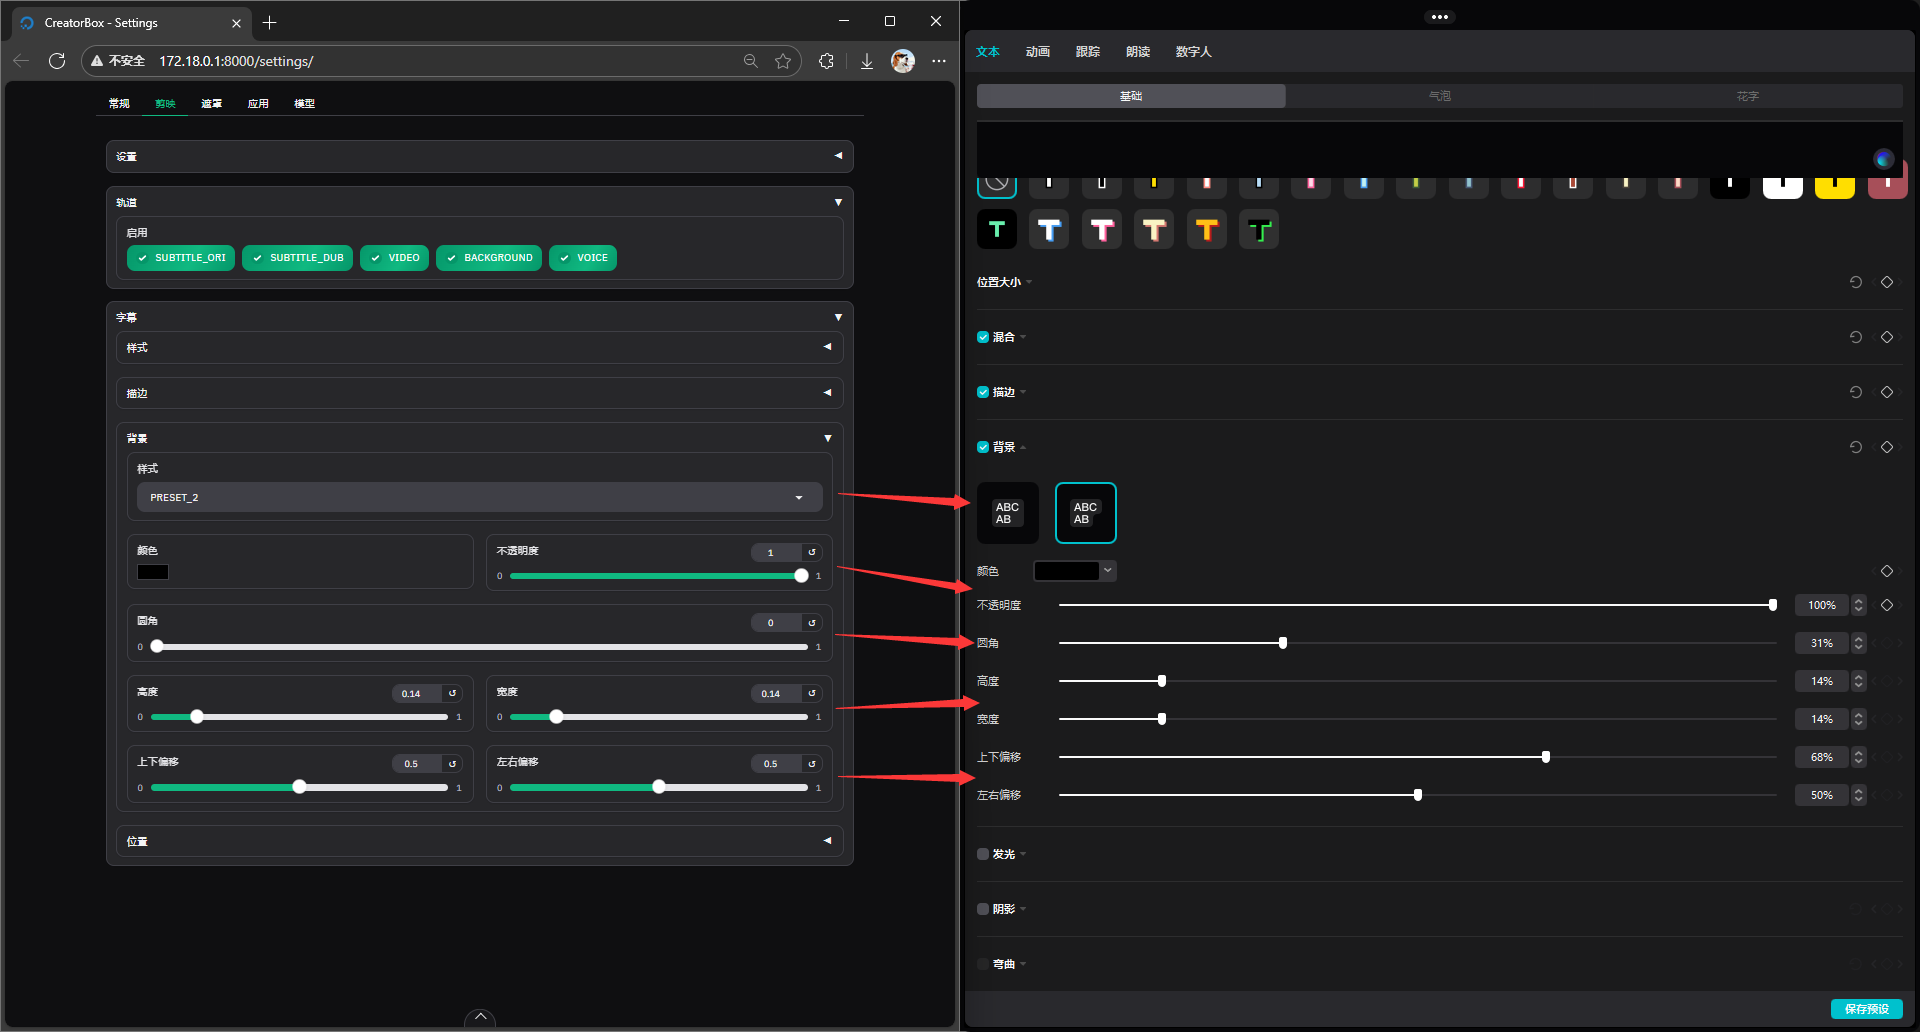
Task: Select the cream-colored T text preset
Action: pyautogui.click(x=1154, y=230)
